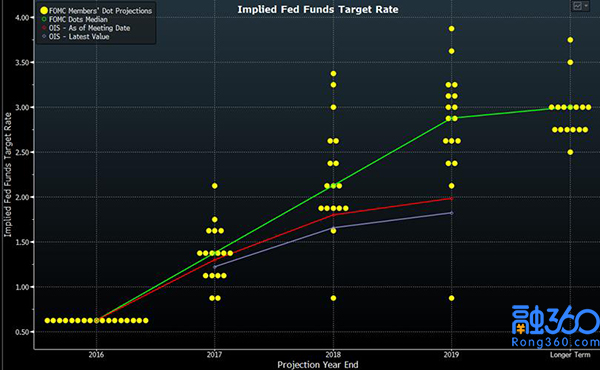The image size is (600, 370).
Task: Select the 2016 x-axis label
Action: coord(96,355)
